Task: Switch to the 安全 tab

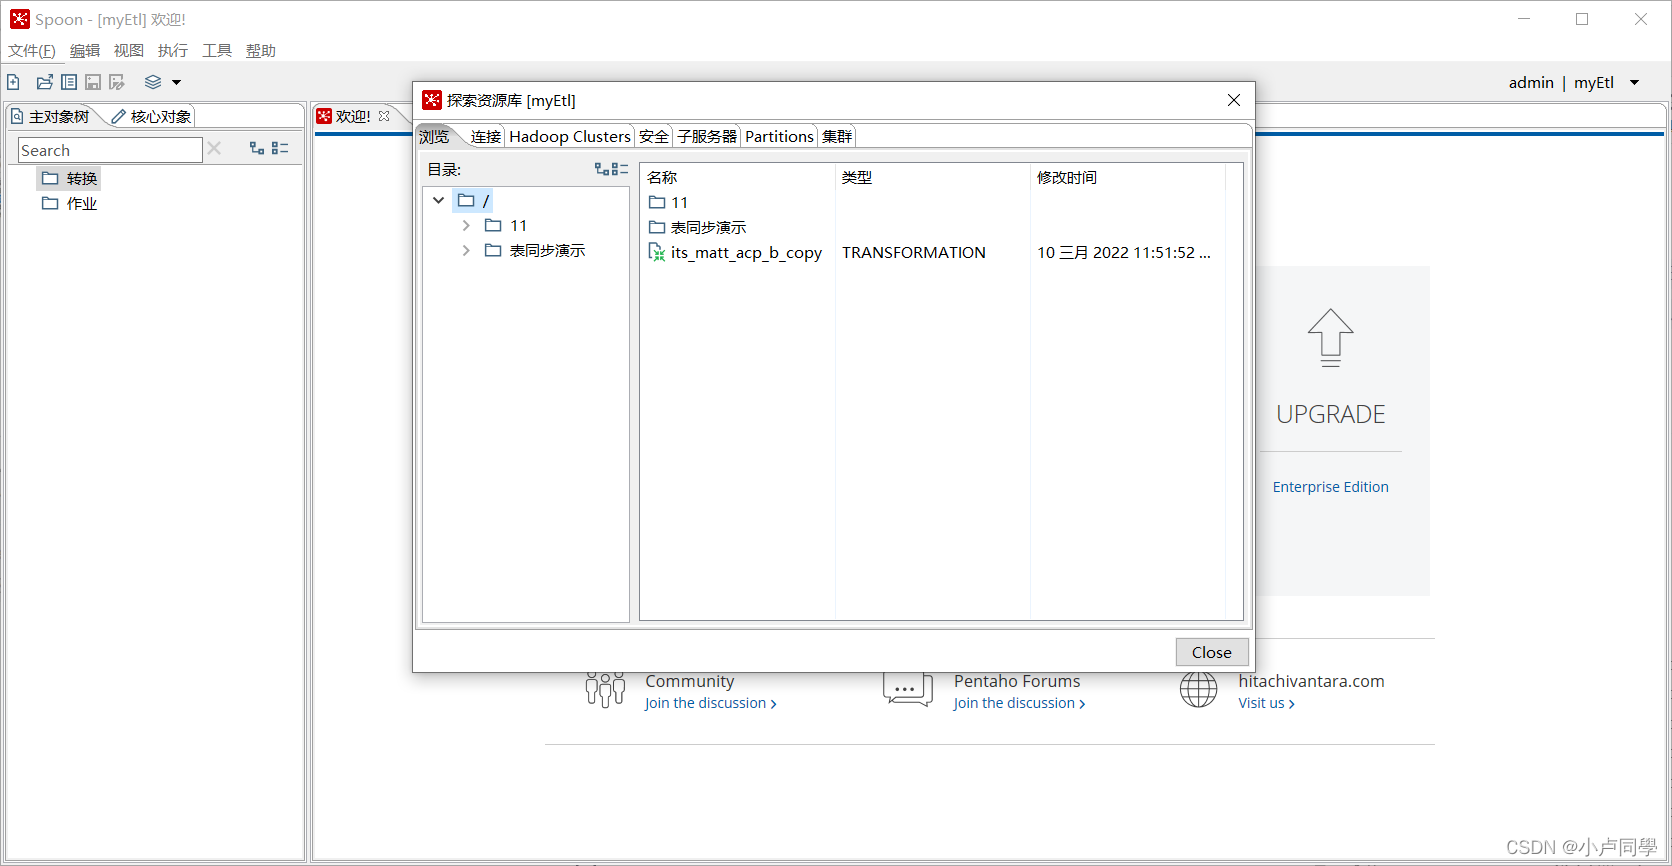Action: coord(654,136)
